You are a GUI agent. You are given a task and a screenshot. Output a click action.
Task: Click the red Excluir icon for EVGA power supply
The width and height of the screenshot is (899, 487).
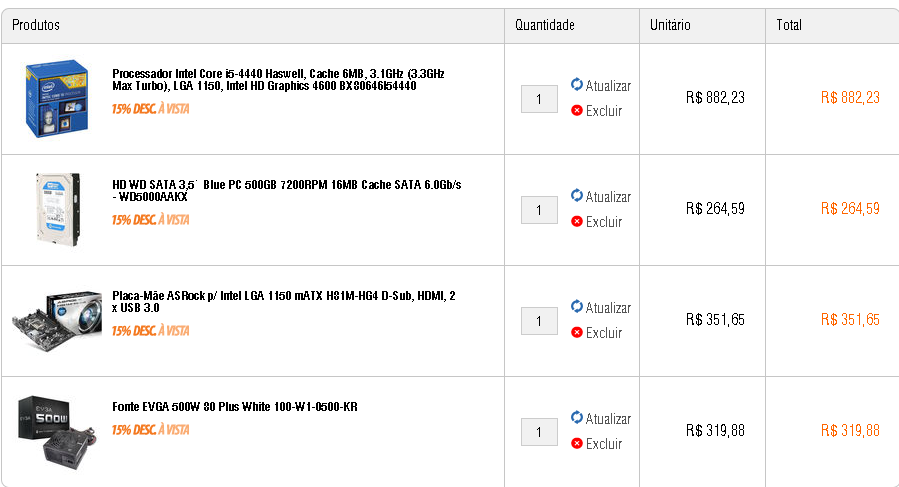[x=577, y=443]
